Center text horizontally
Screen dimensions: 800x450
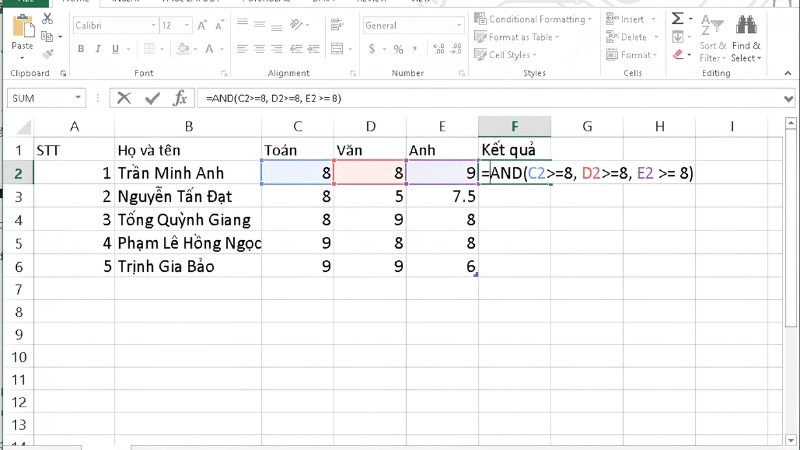260,49
